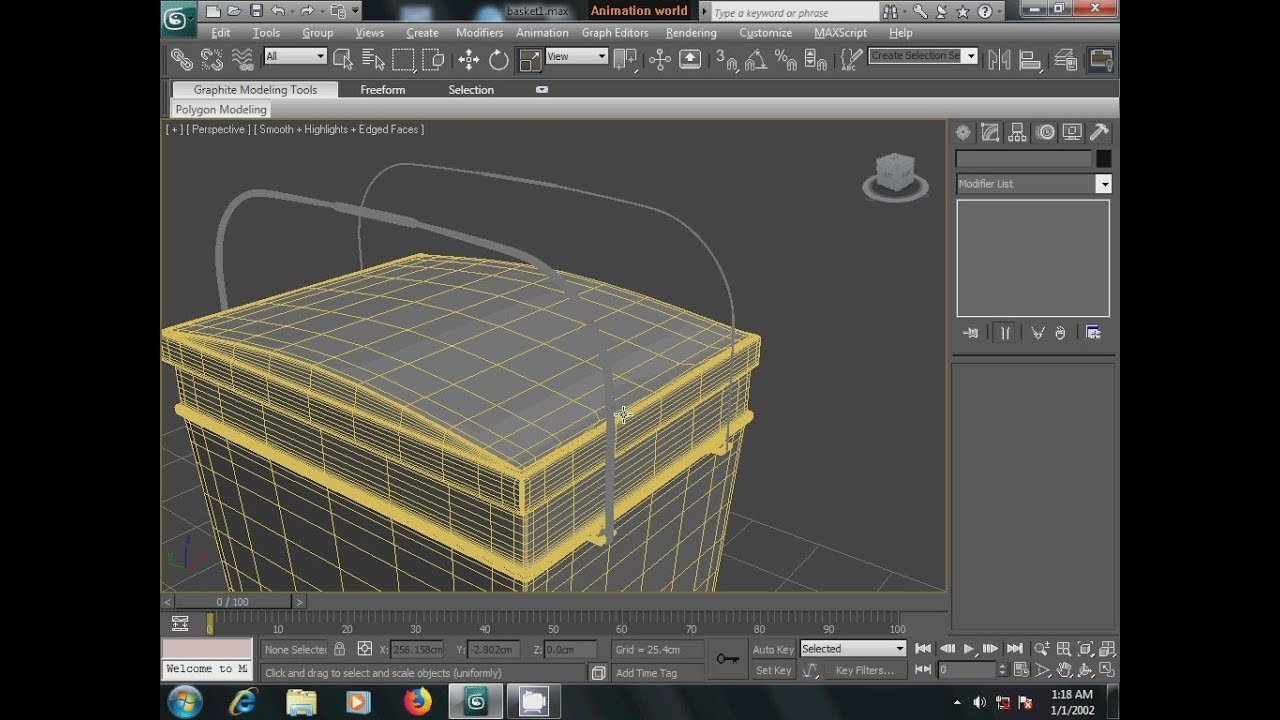Viewport: 1280px width, 720px height.
Task: Click the ViewCube in the viewport
Action: pos(895,177)
